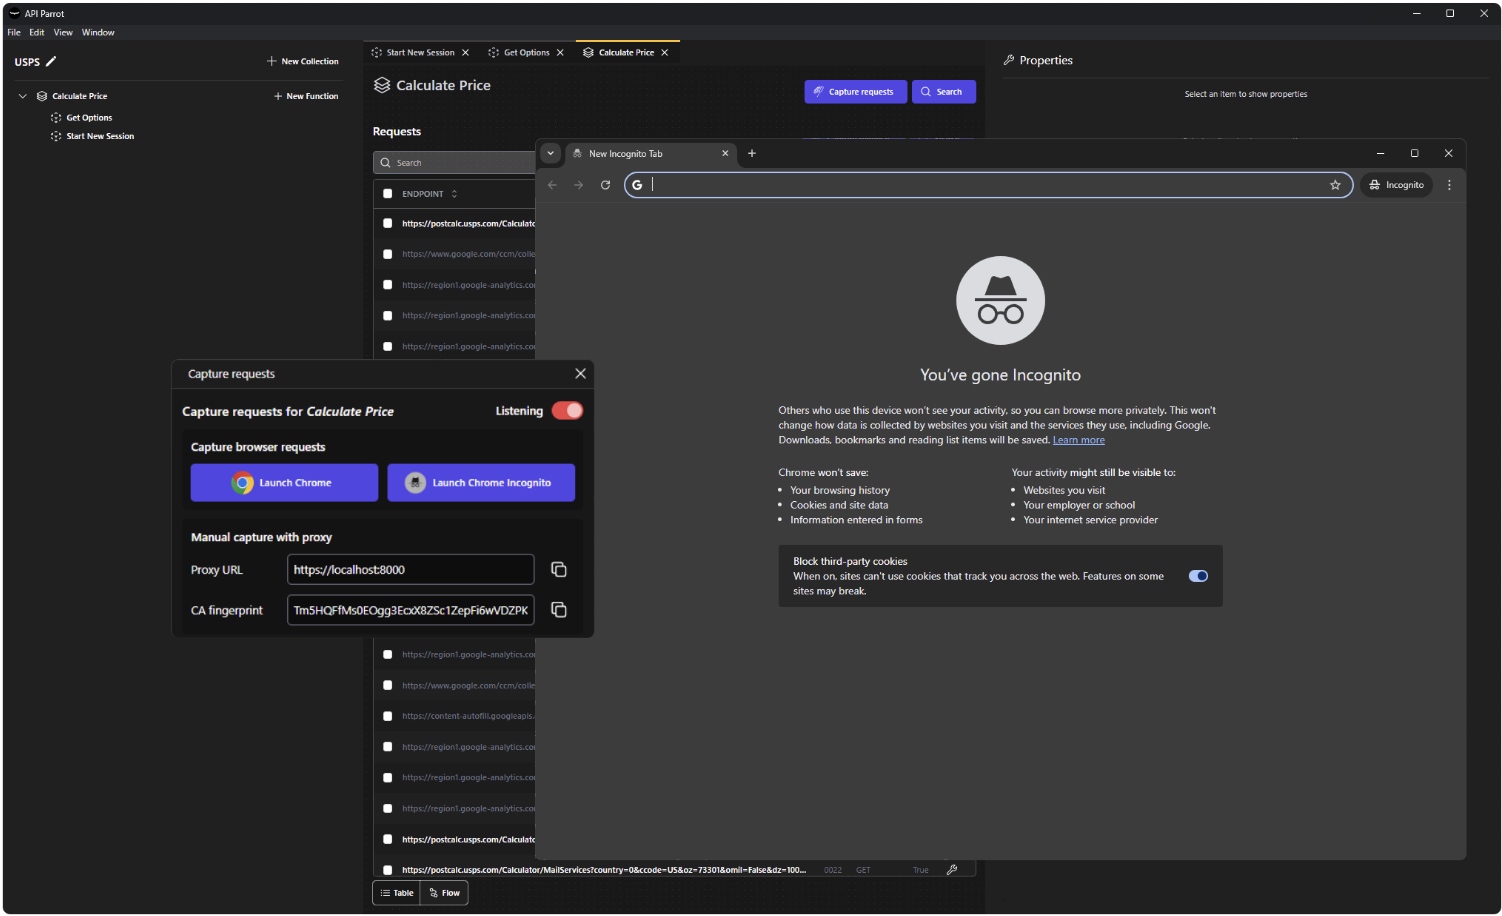Screen dimensions: 1502x916
Task: Click the wrench icon on last request row
Action: pyautogui.click(x=952, y=870)
